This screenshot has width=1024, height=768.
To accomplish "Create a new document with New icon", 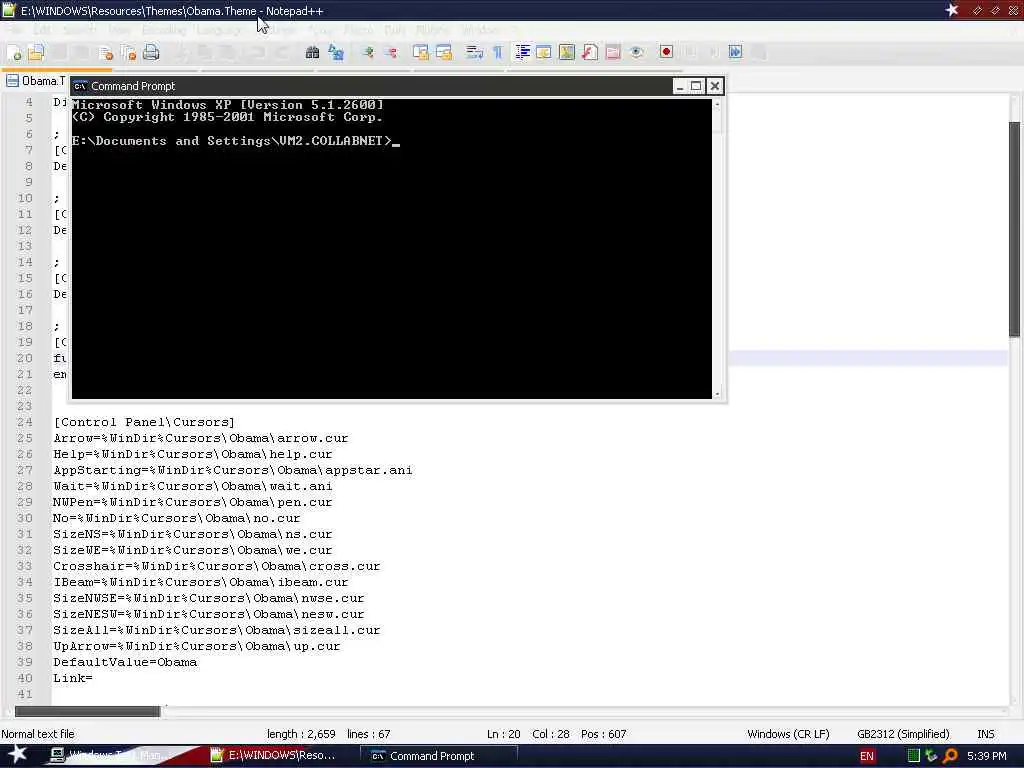I will (14, 53).
